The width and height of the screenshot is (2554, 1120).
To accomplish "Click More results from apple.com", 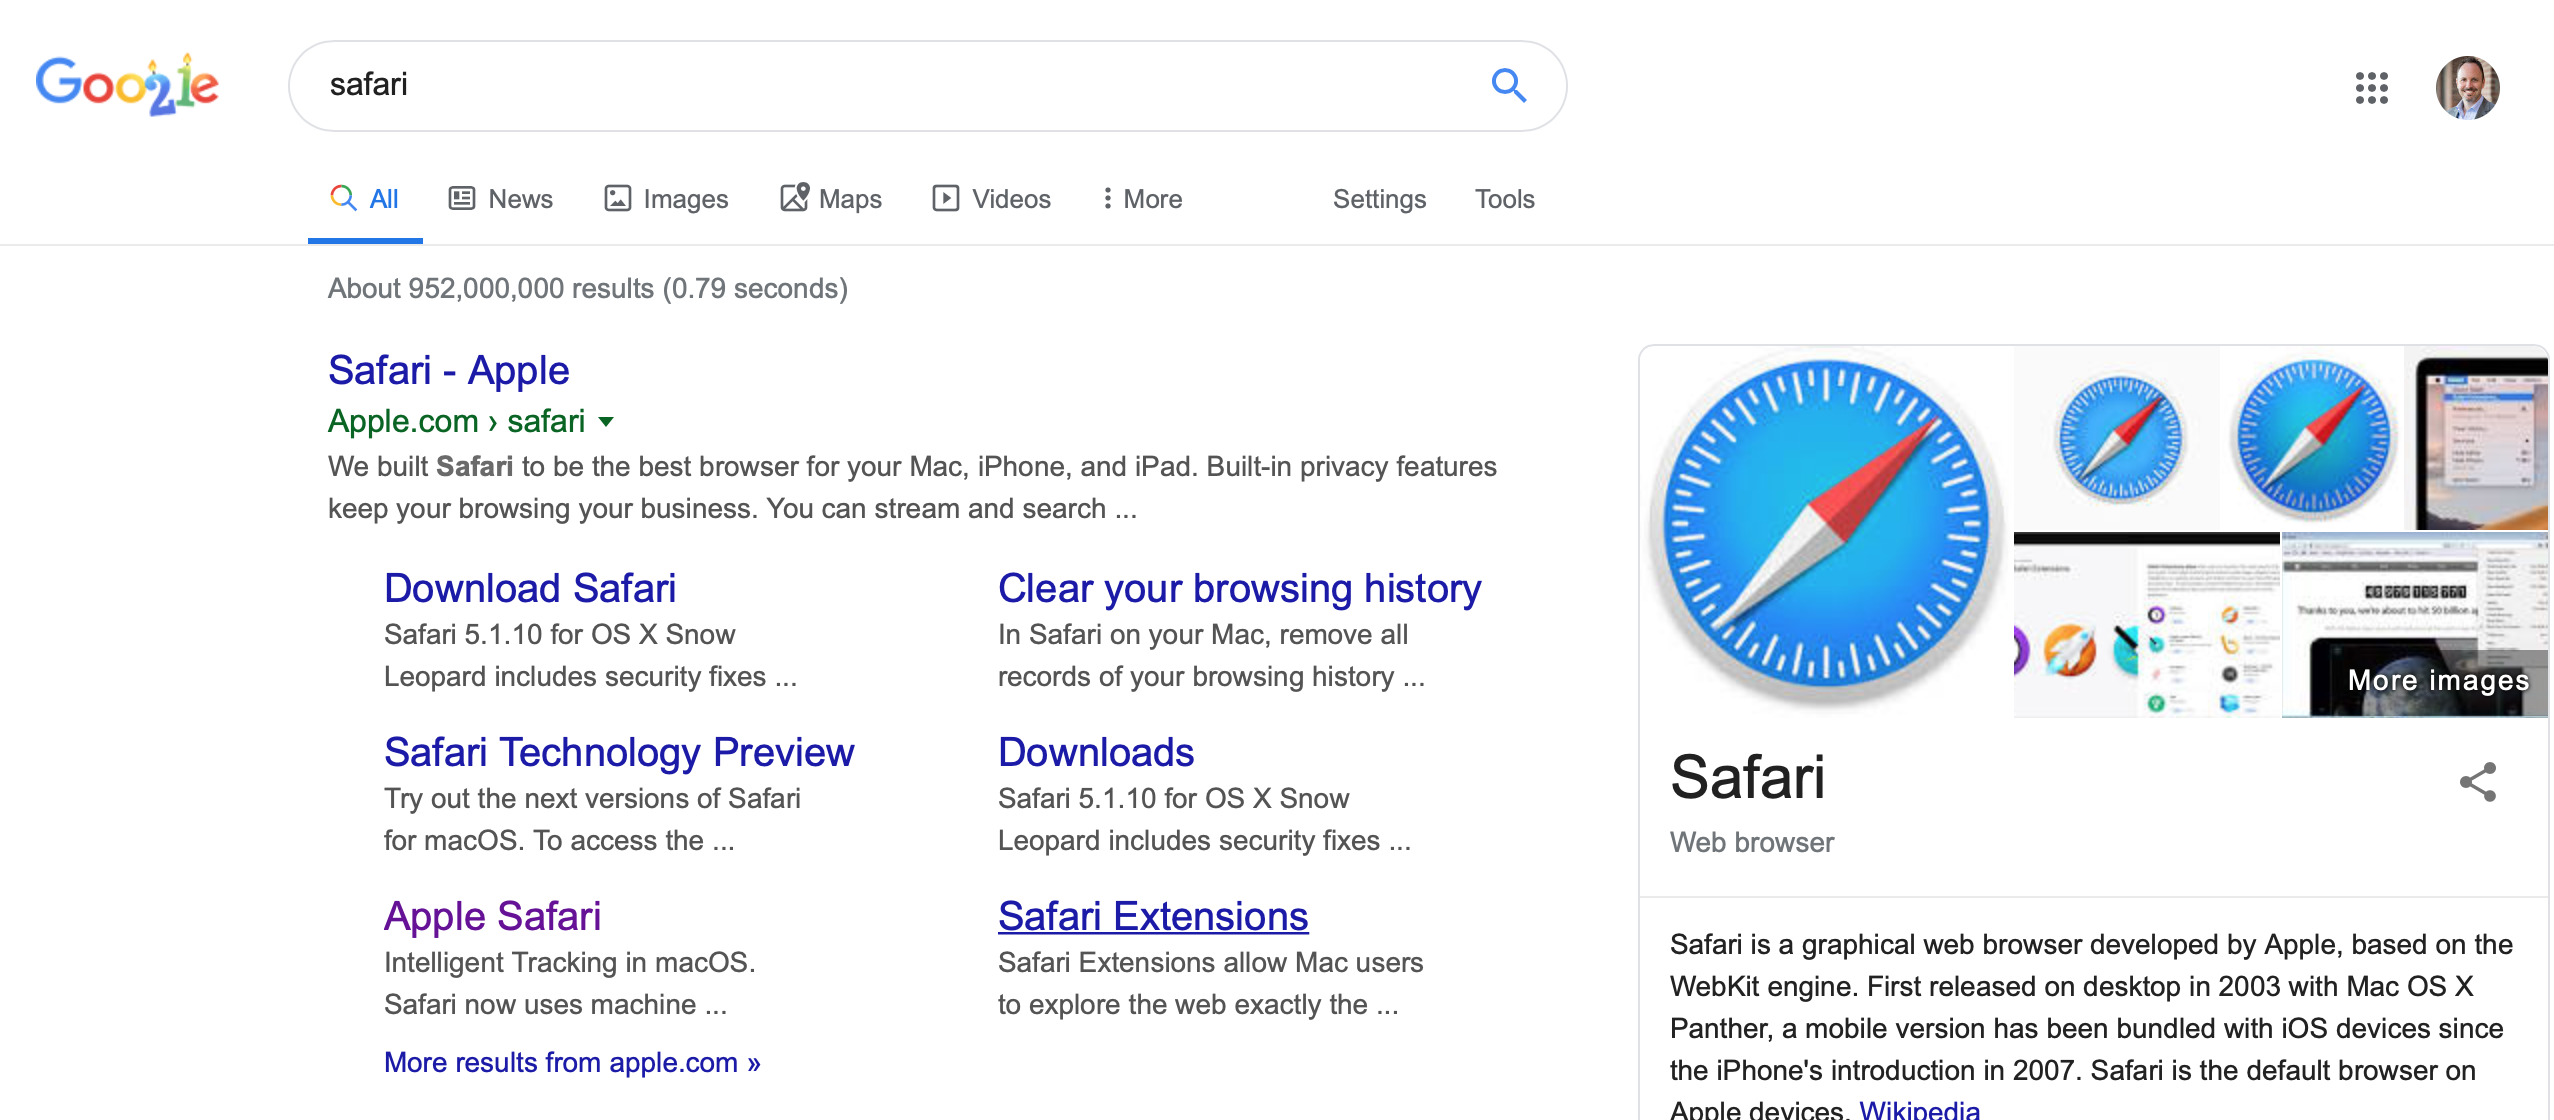I will pyautogui.click(x=572, y=1062).
